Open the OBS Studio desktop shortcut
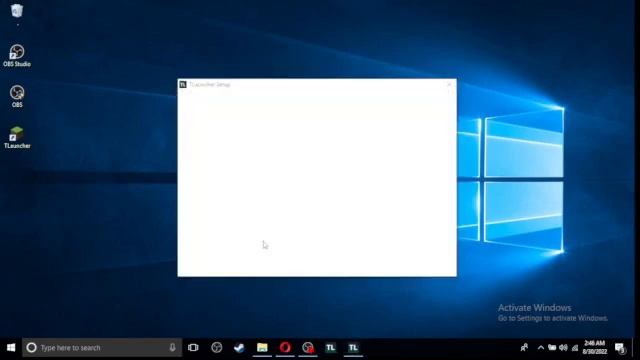 [17, 56]
